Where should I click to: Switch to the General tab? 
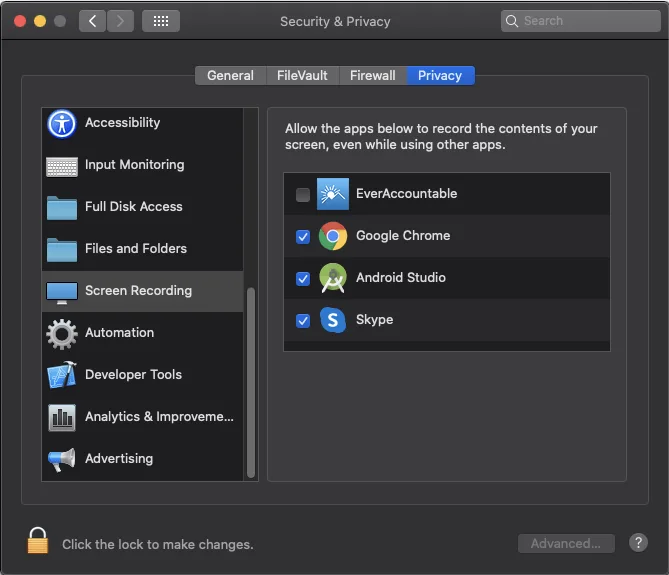pos(230,76)
